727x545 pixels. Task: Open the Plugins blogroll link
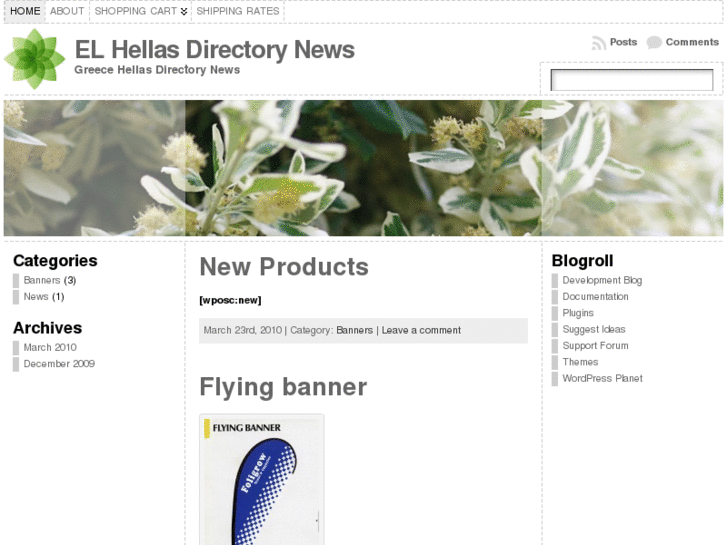[578, 313]
